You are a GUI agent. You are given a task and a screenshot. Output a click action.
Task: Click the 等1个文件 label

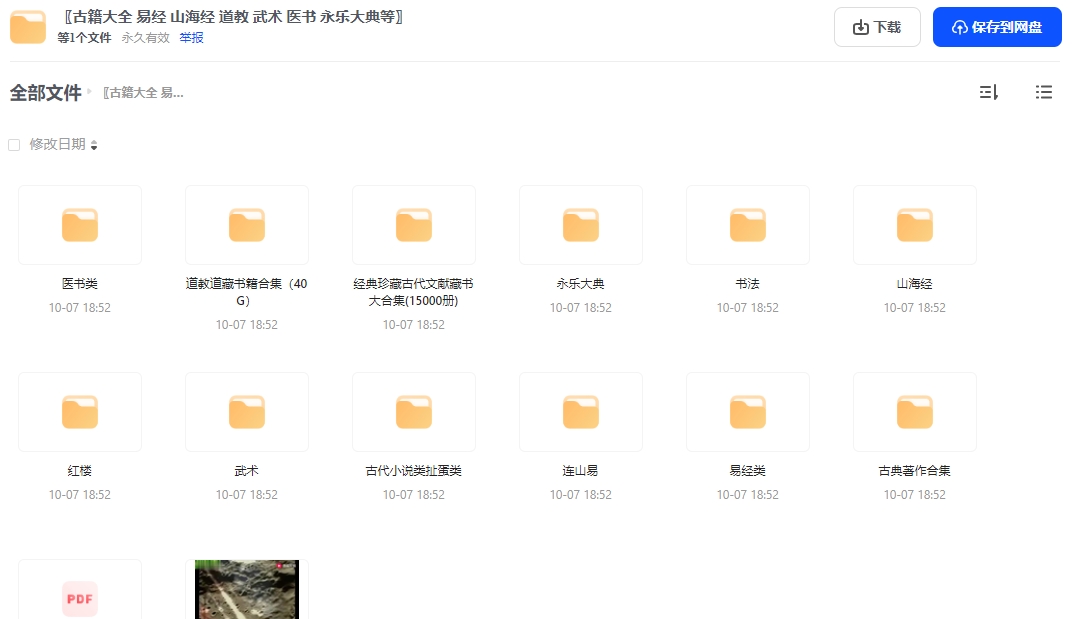tap(84, 38)
